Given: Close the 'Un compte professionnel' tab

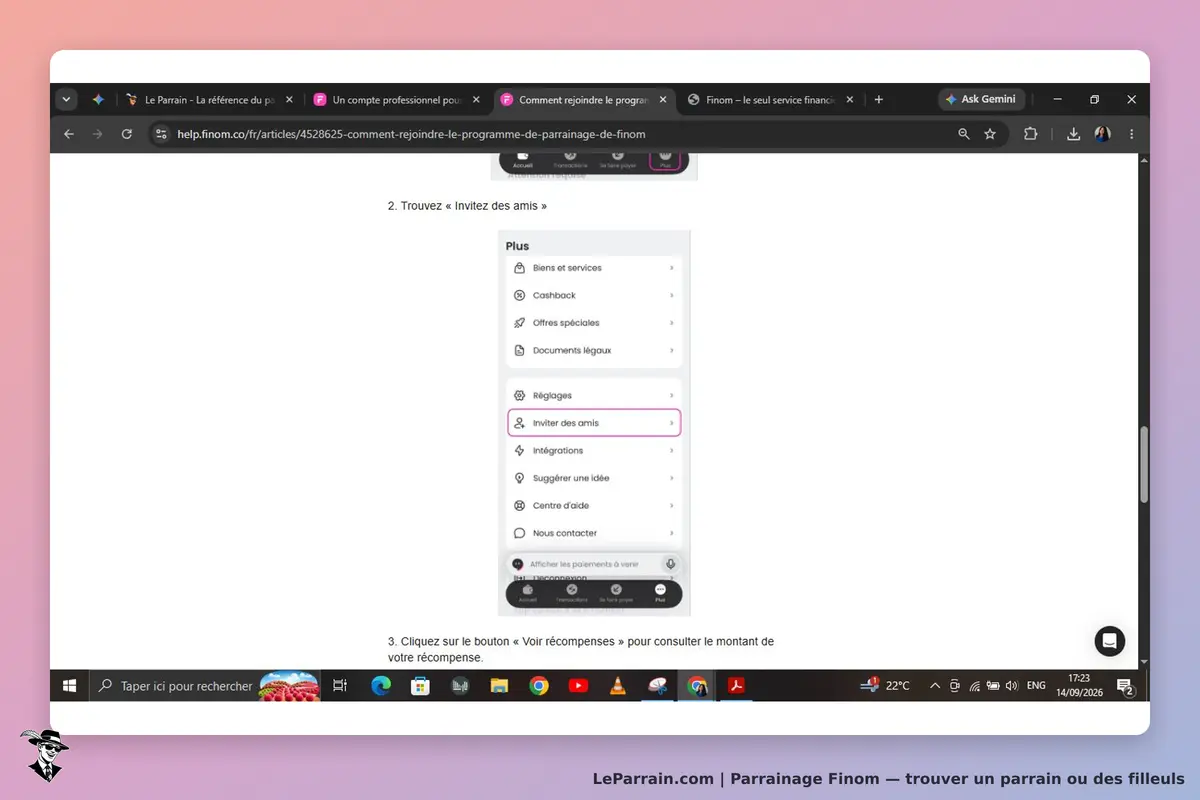Looking at the screenshot, I should [x=476, y=100].
